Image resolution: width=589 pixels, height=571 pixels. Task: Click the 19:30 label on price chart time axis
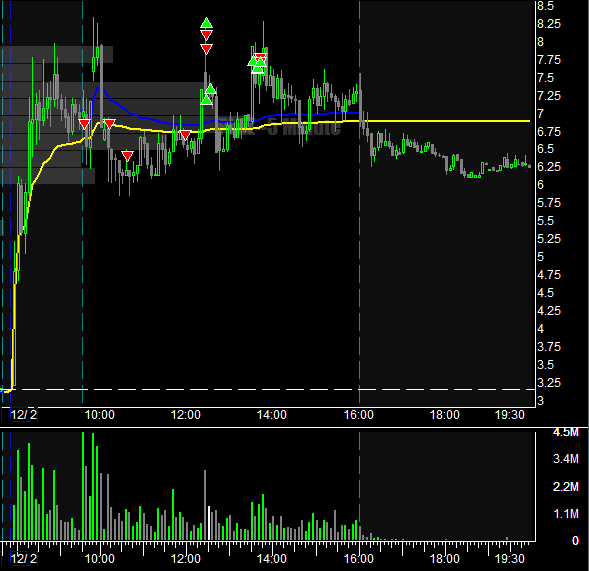pyautogui.click(x=510, y=415)
